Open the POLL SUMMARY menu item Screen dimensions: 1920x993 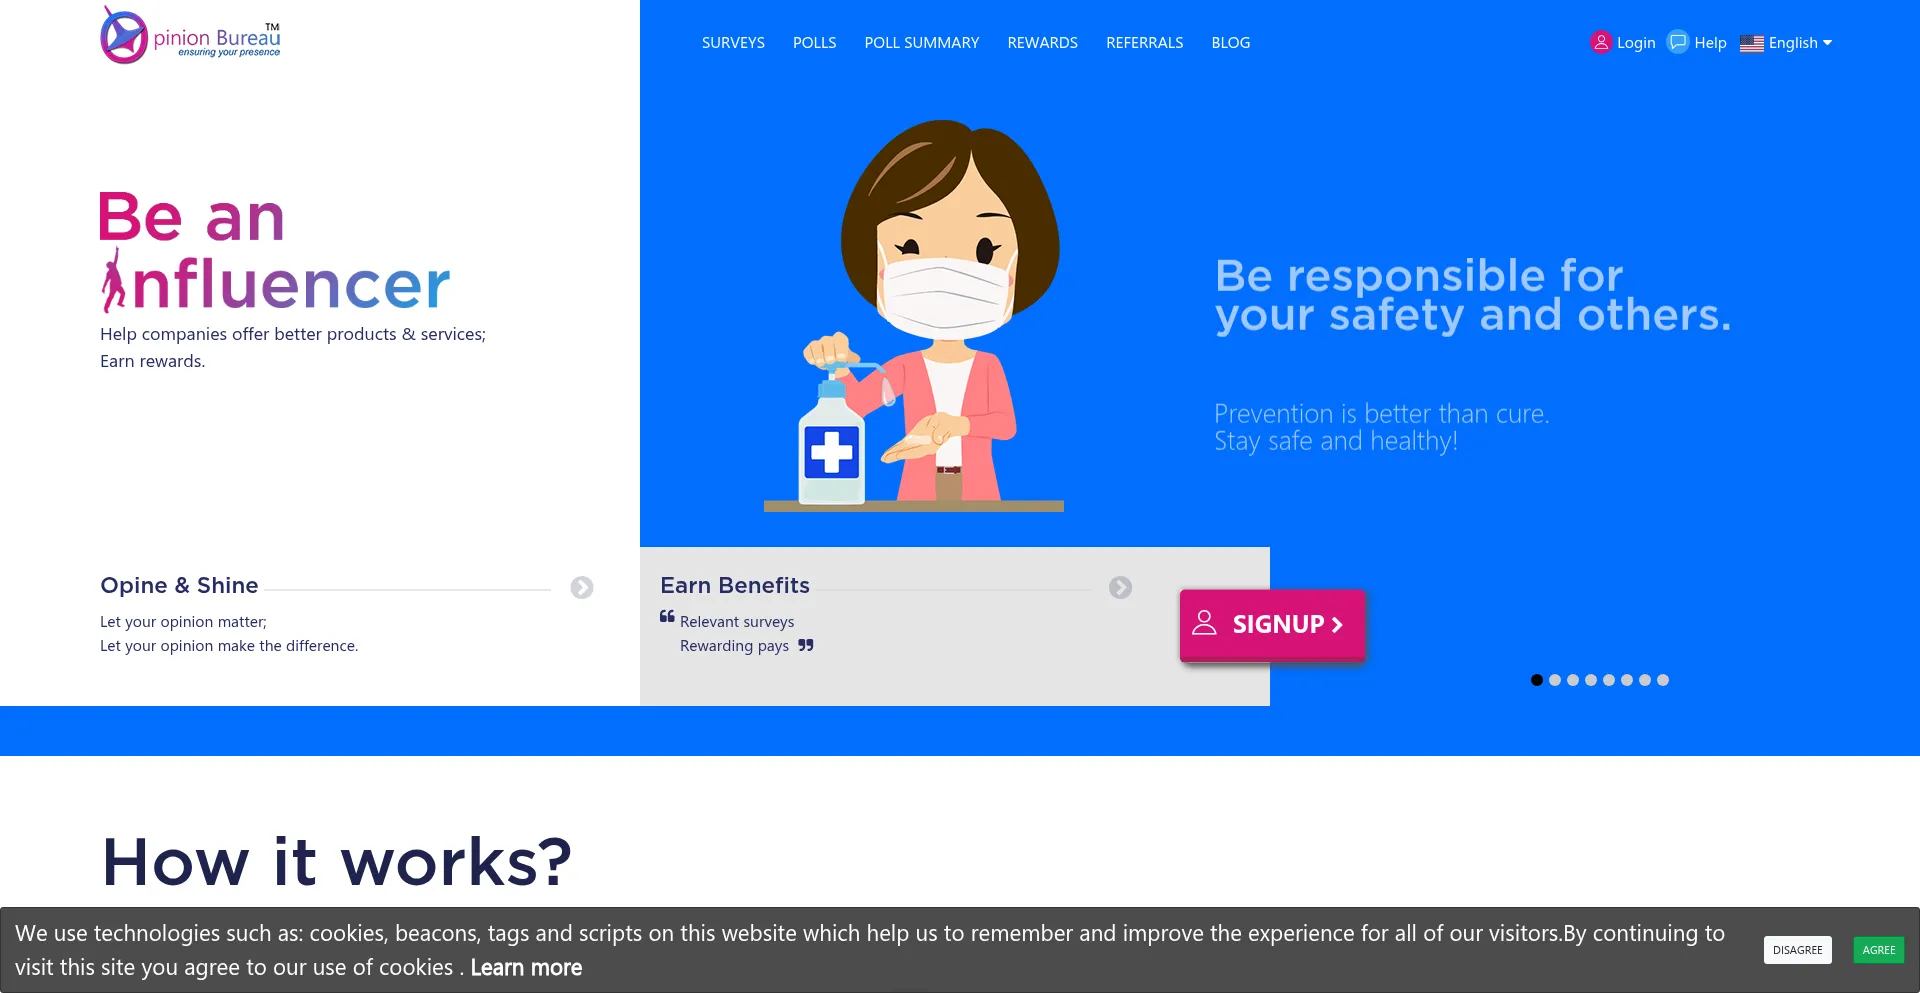click(922, 43)
